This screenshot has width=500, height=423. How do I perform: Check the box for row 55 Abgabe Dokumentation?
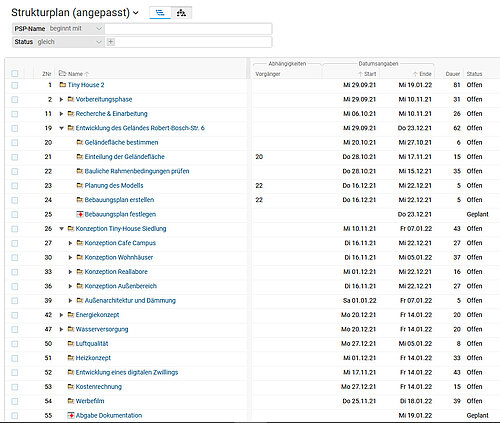tap(15, 416)
